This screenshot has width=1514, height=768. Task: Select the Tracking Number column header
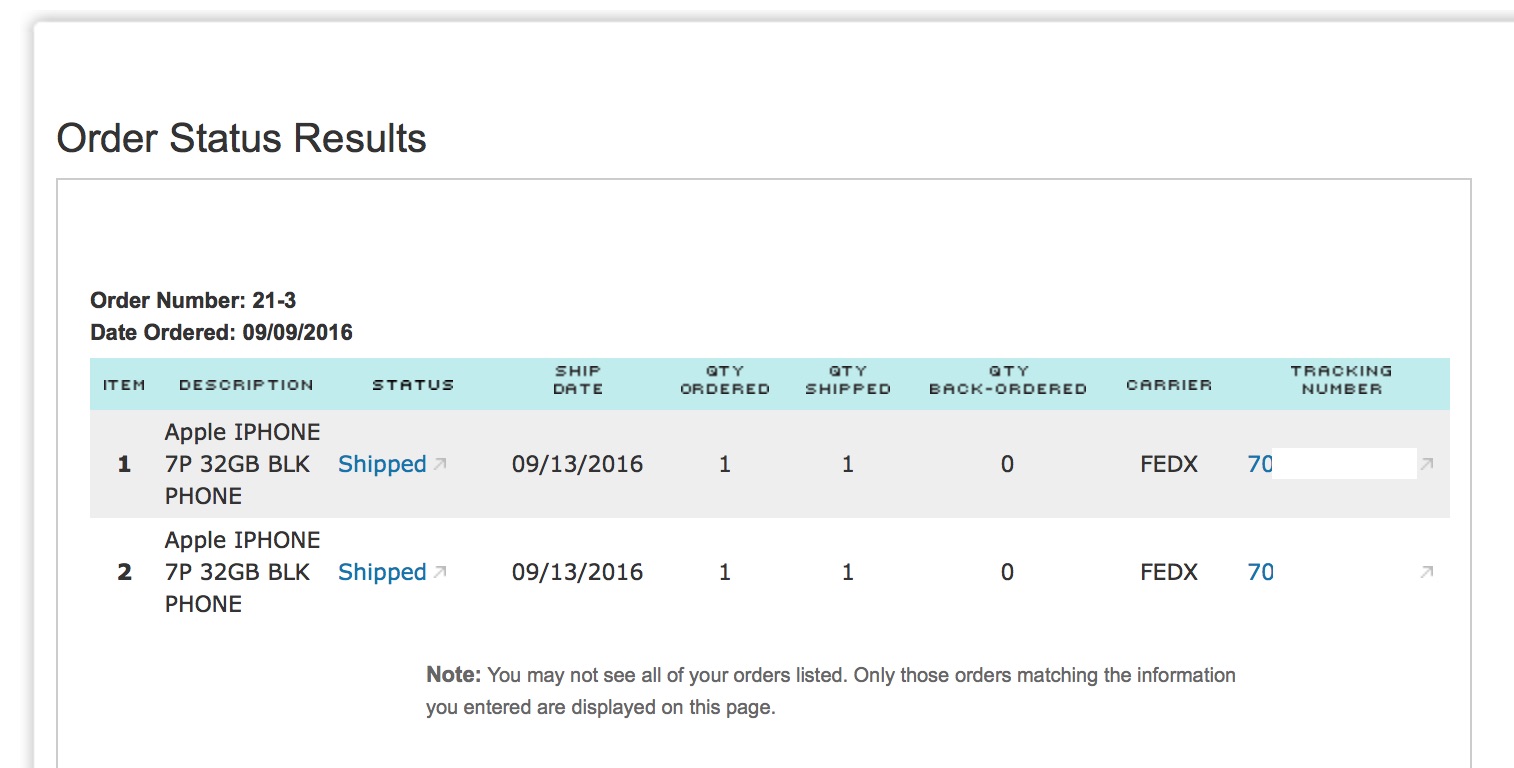1341,380
